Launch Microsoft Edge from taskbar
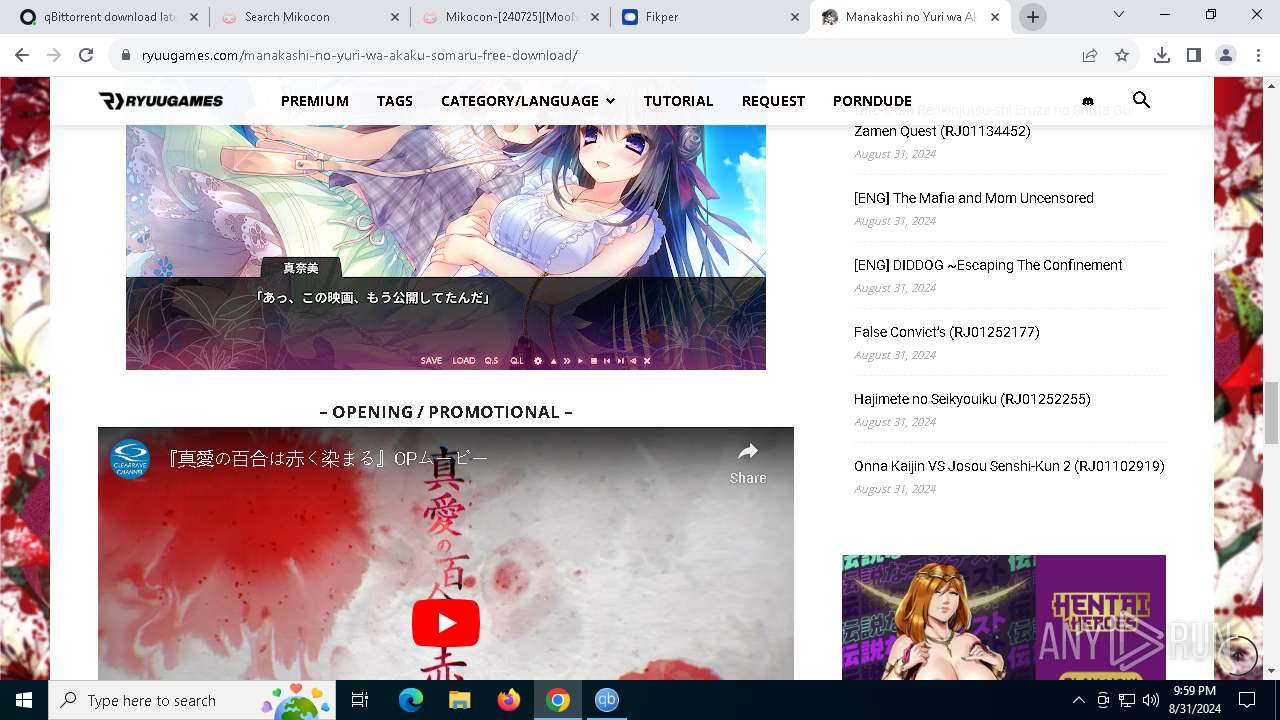 tap(411, 700)
